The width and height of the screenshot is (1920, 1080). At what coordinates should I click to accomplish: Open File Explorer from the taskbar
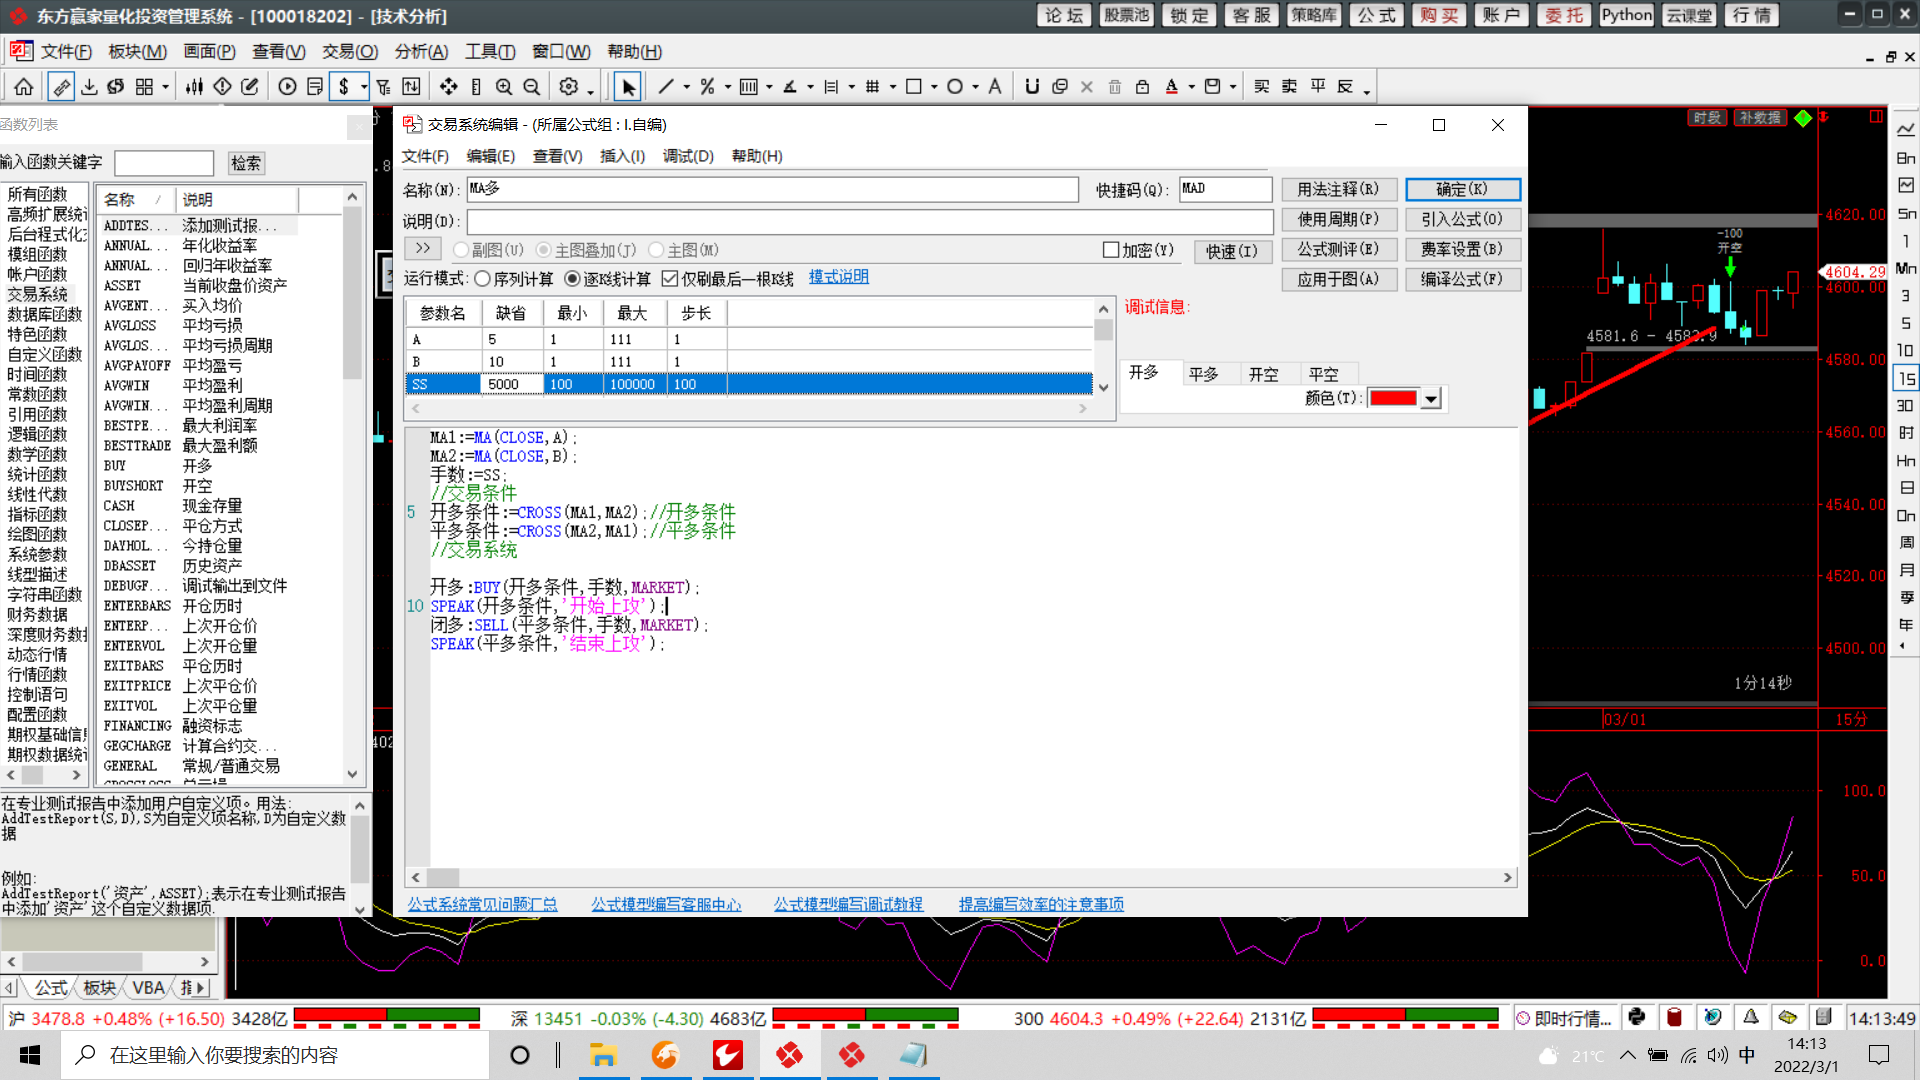tap(602, 1055)
